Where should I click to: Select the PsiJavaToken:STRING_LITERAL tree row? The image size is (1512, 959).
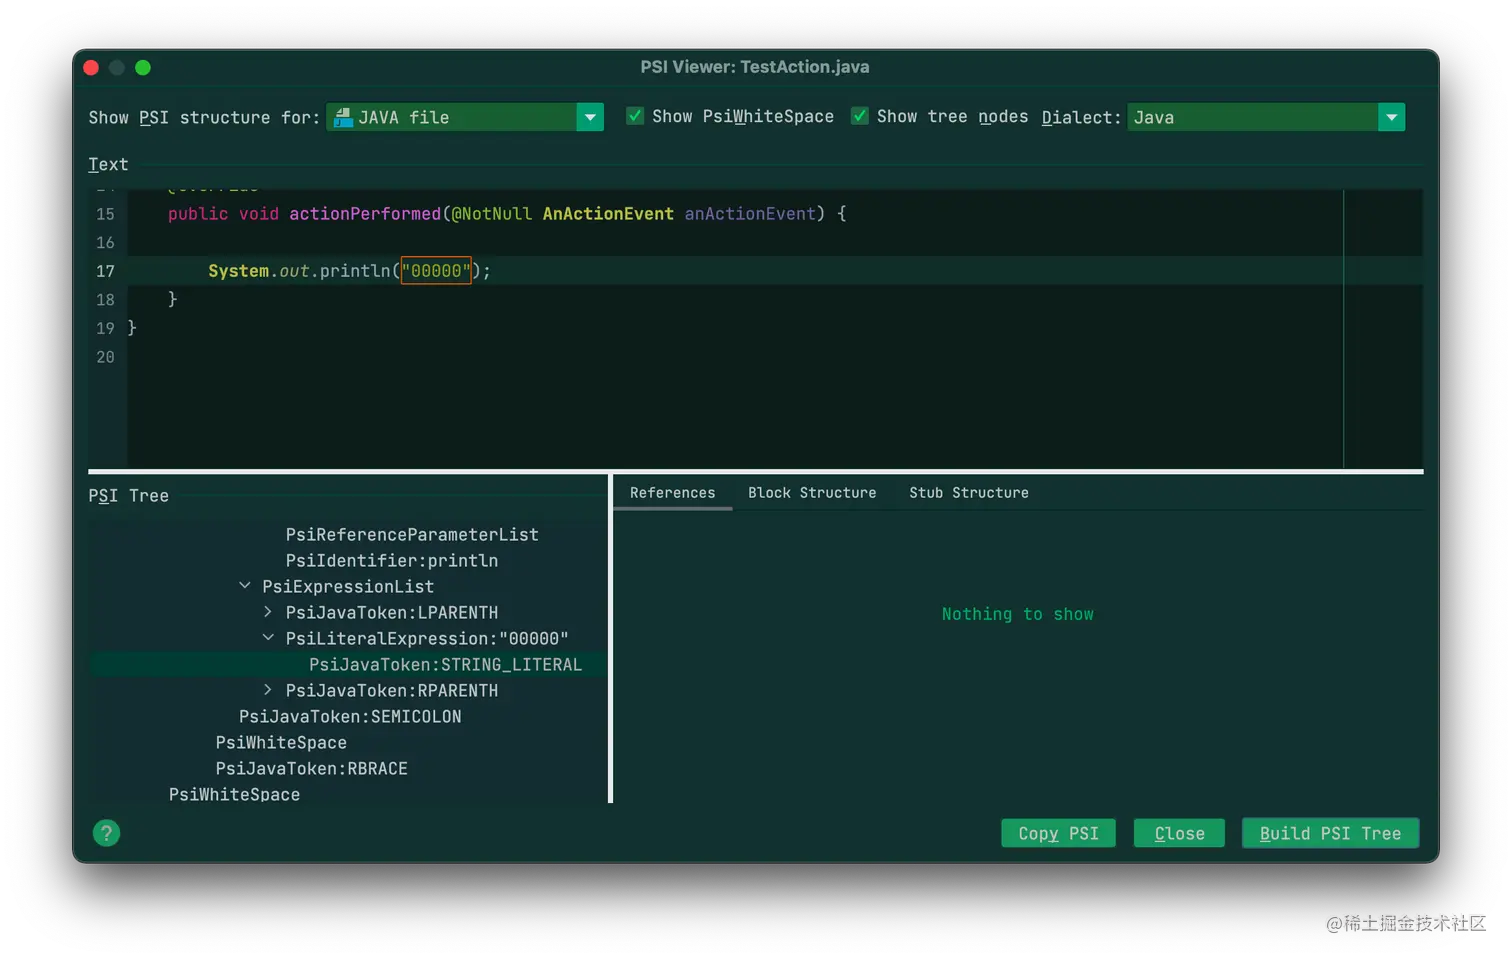[x=445, y=665]
